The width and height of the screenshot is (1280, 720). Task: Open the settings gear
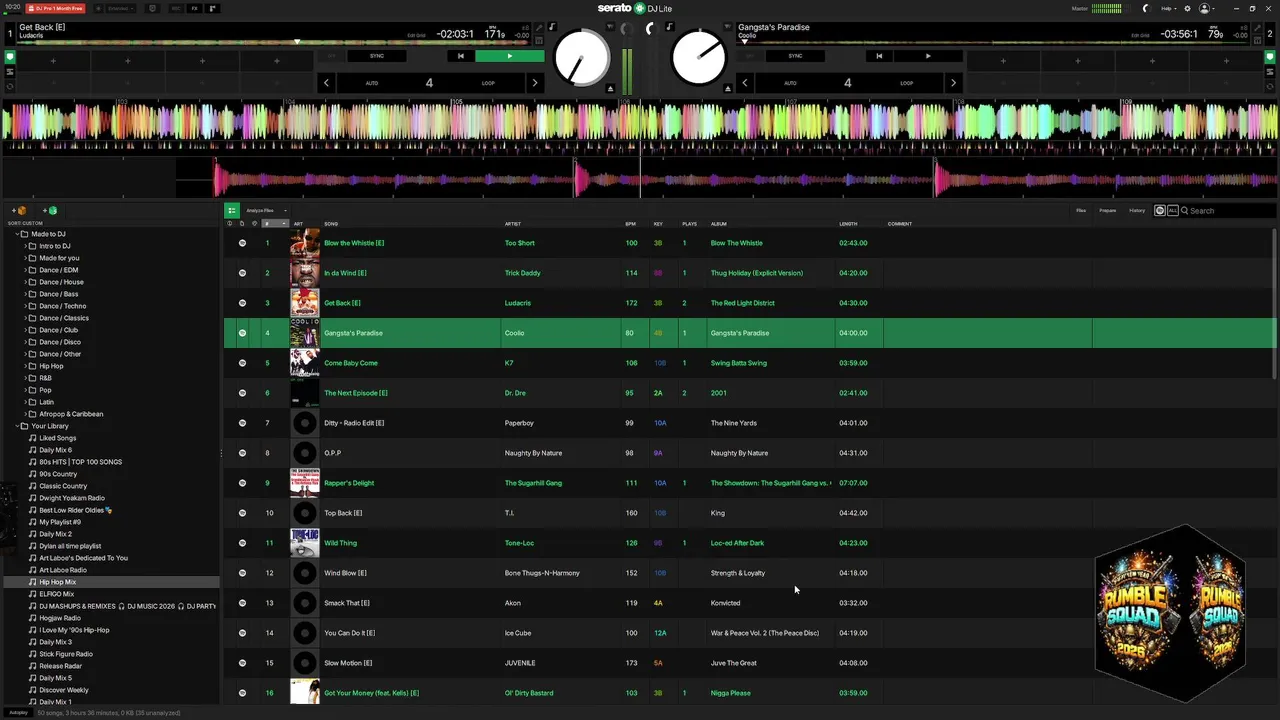[x=1188, y=8]
